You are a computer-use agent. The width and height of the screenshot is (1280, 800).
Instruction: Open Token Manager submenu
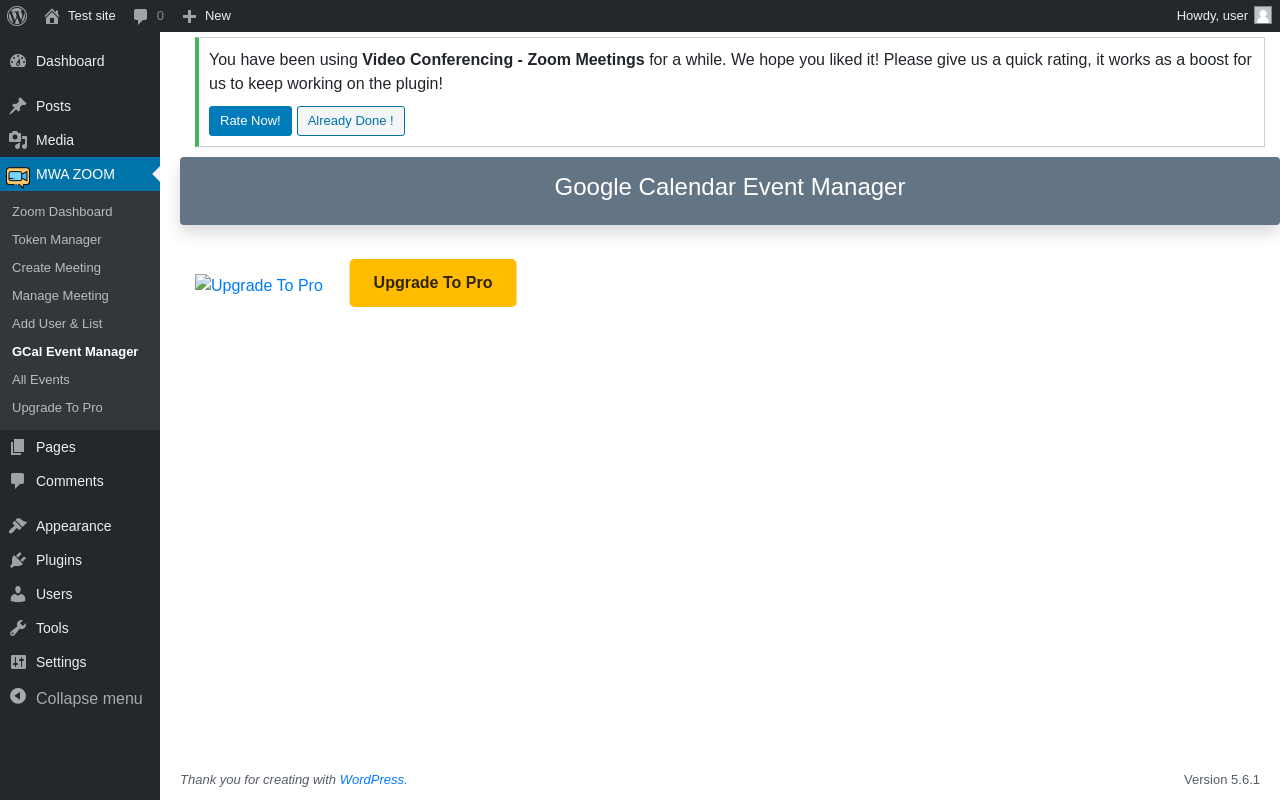[x=57, y=240]
